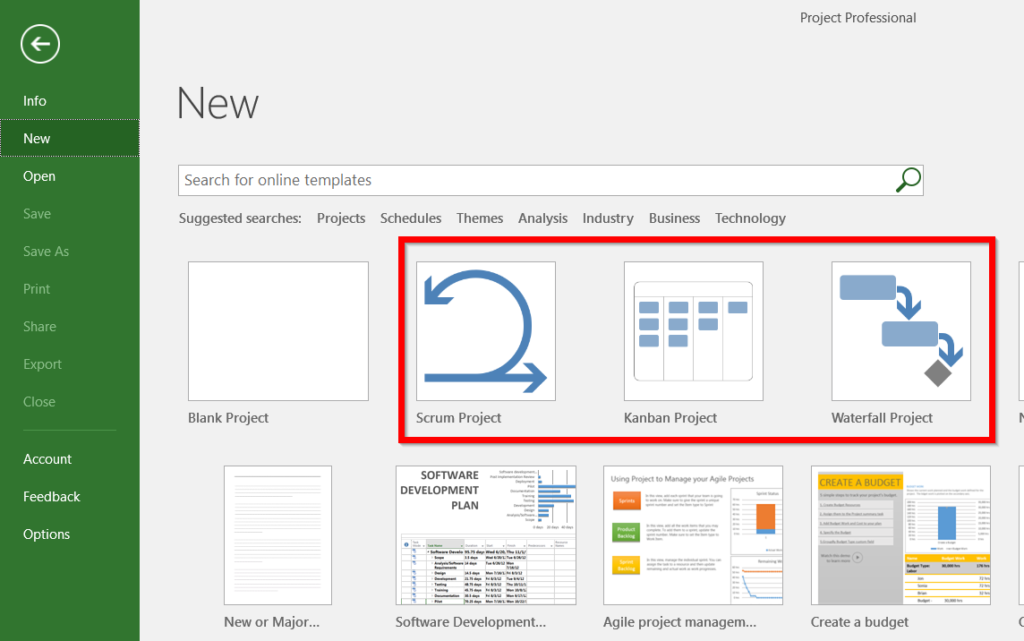Click the back arrow to exit backstage view
This screenshot has height=641, width=1024.
tap(39, 44)
